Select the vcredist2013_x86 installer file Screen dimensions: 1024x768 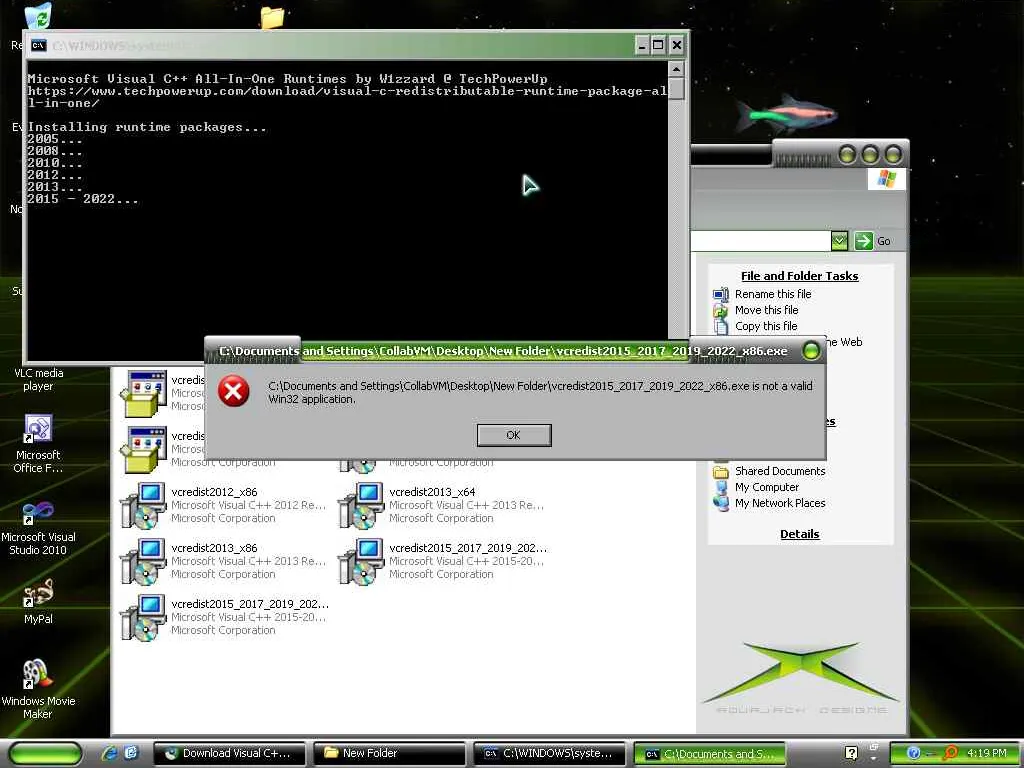(x=222, y=561)
